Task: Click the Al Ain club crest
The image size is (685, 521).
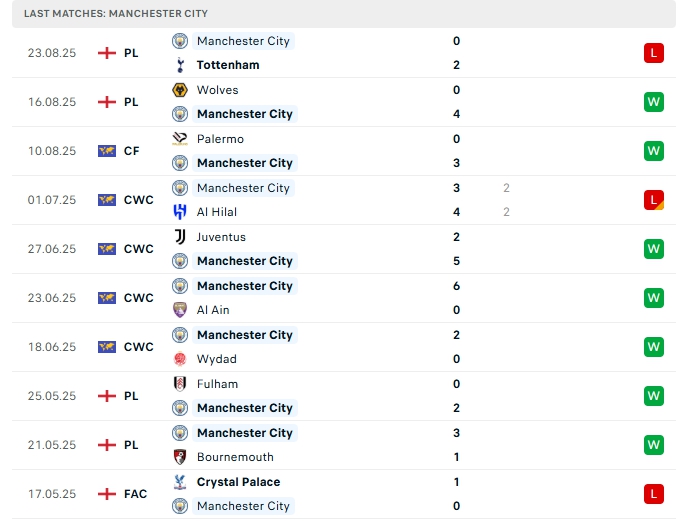Action: (x=180, y=310)
